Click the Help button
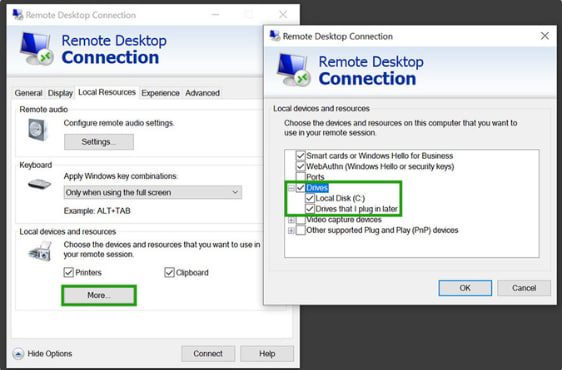Image resolution: width=562 pixels, height=370 pixels. (267, 354)
